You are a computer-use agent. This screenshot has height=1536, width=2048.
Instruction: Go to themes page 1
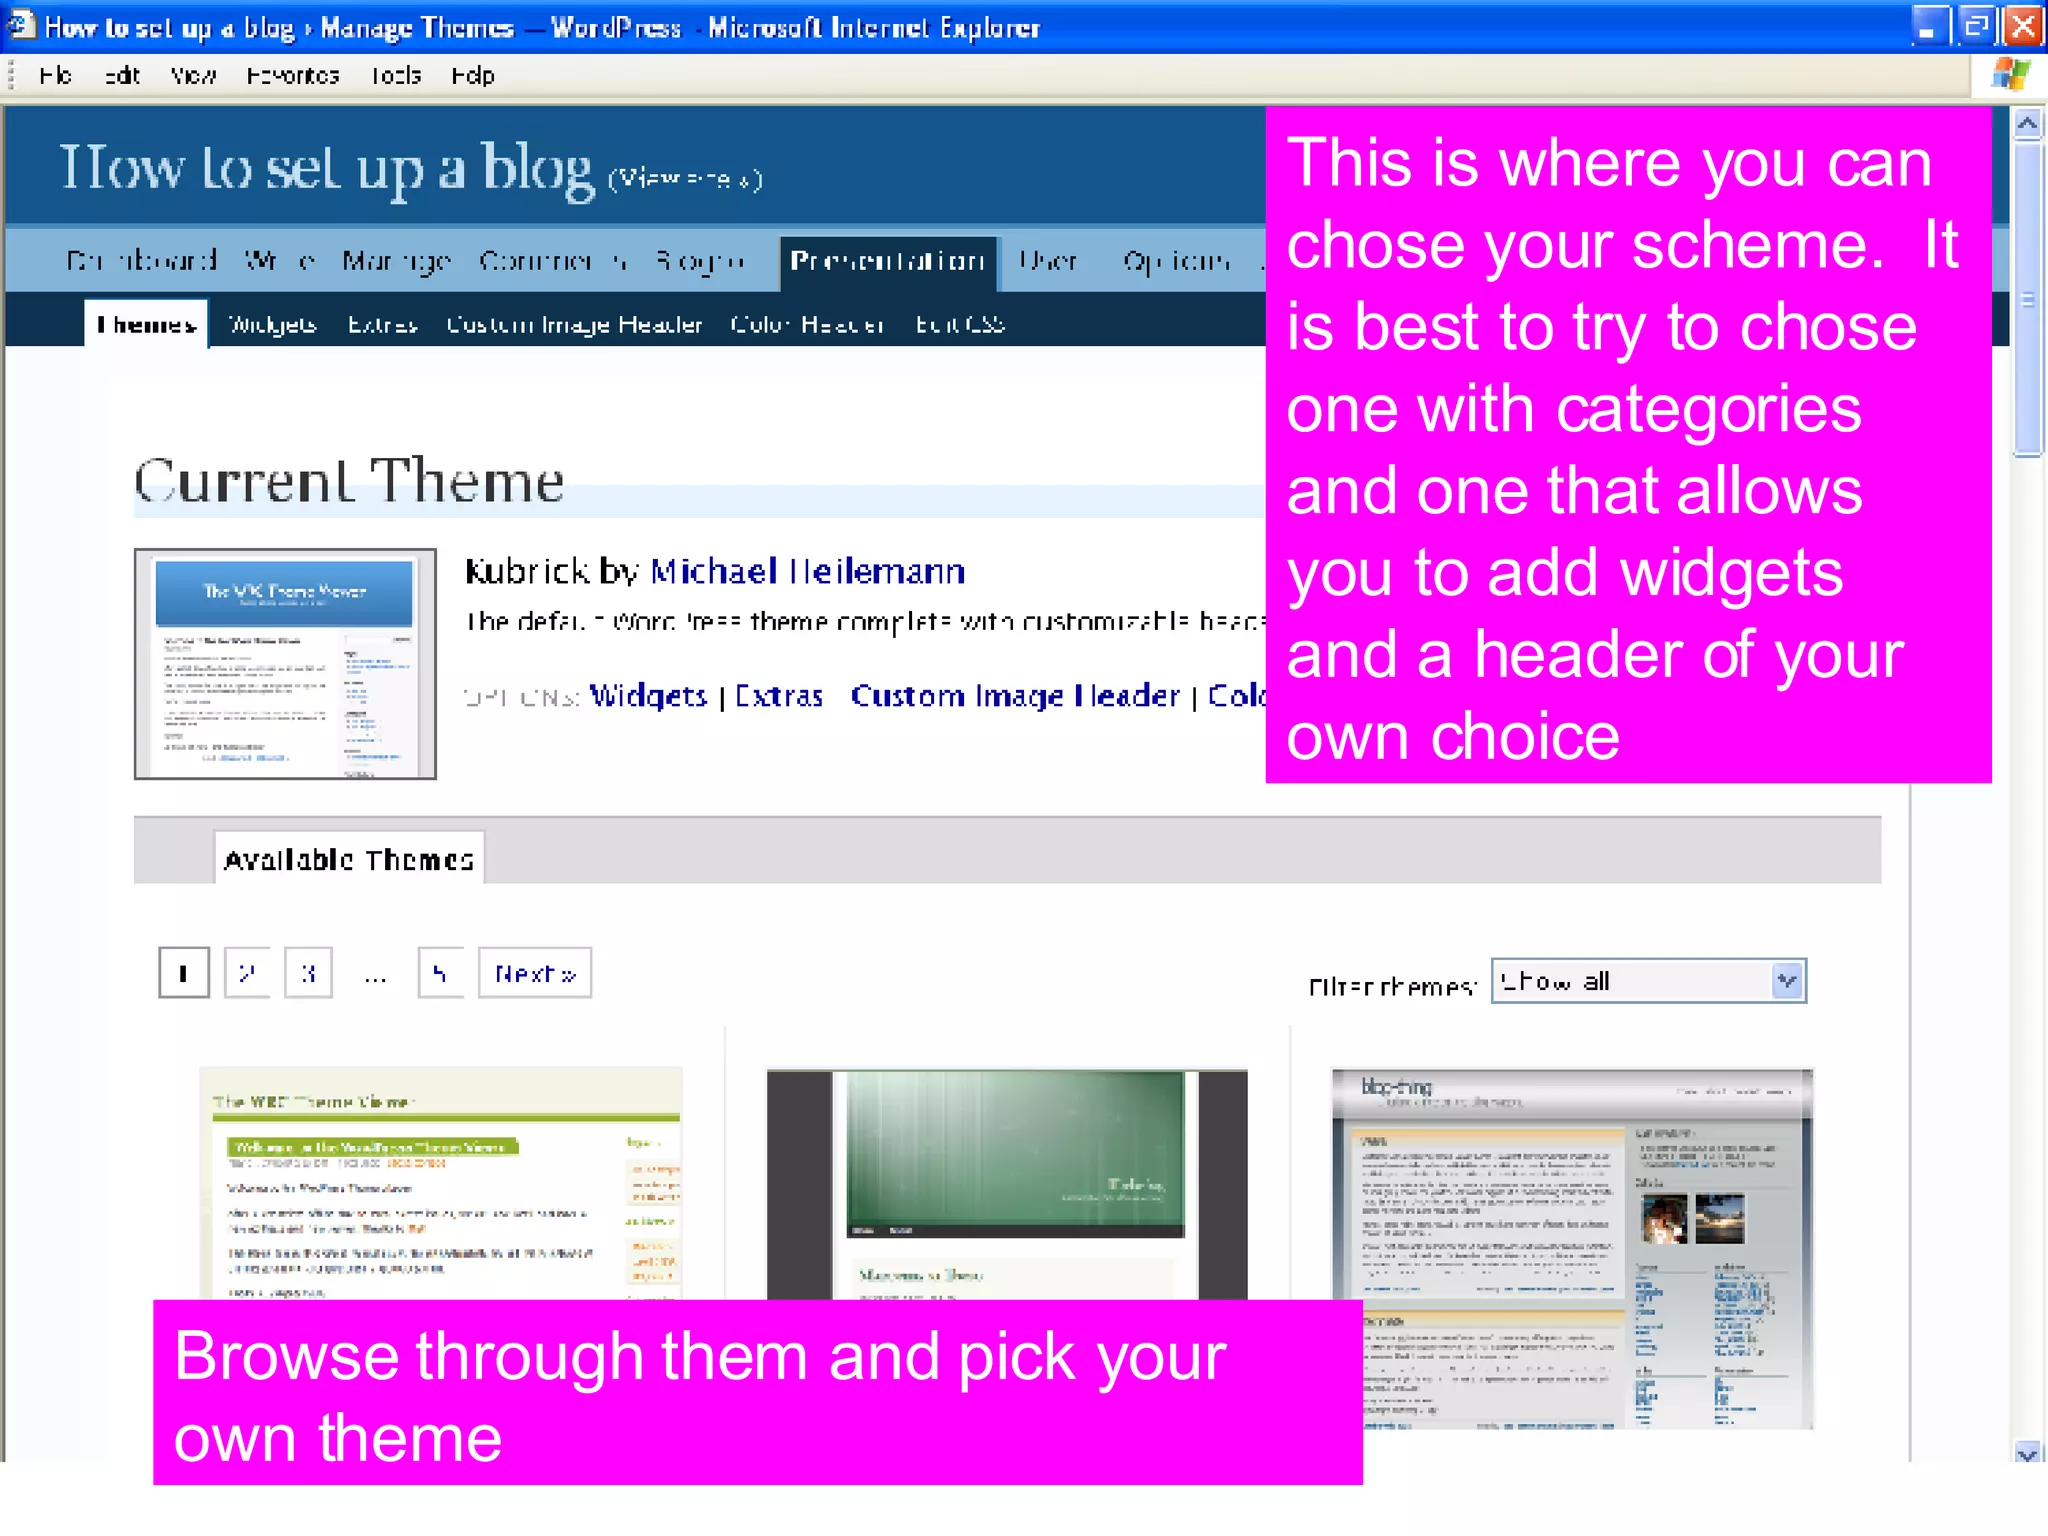184,973
